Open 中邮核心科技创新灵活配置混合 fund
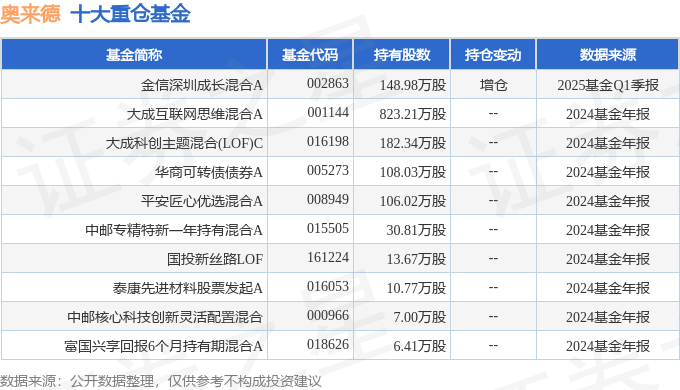 click(165, 317)
